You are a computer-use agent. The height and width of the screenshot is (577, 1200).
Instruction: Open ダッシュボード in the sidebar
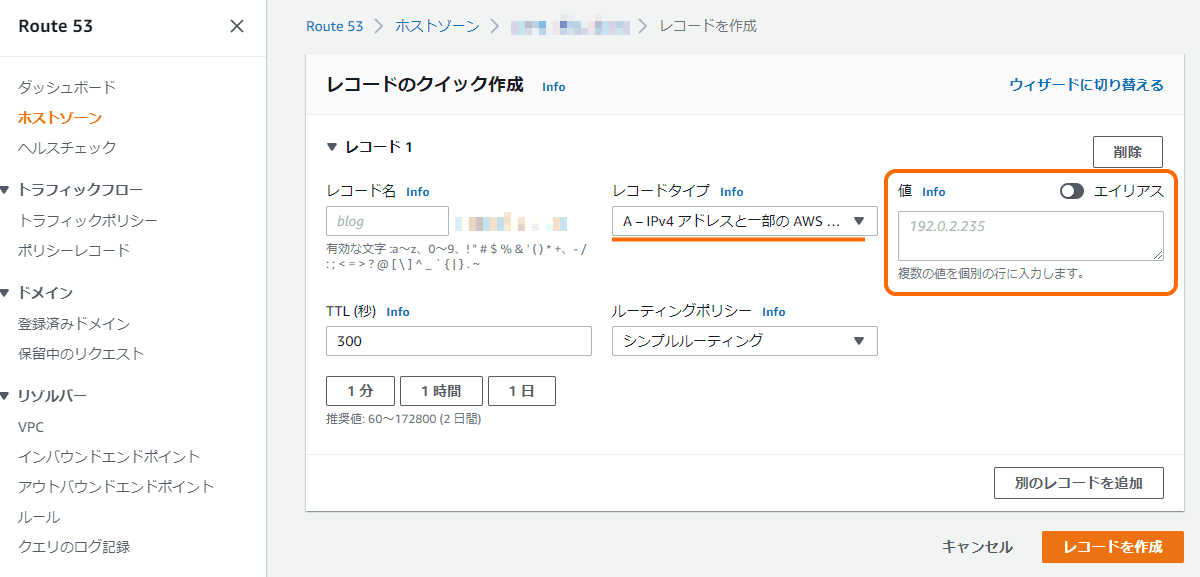click(67, 87)
